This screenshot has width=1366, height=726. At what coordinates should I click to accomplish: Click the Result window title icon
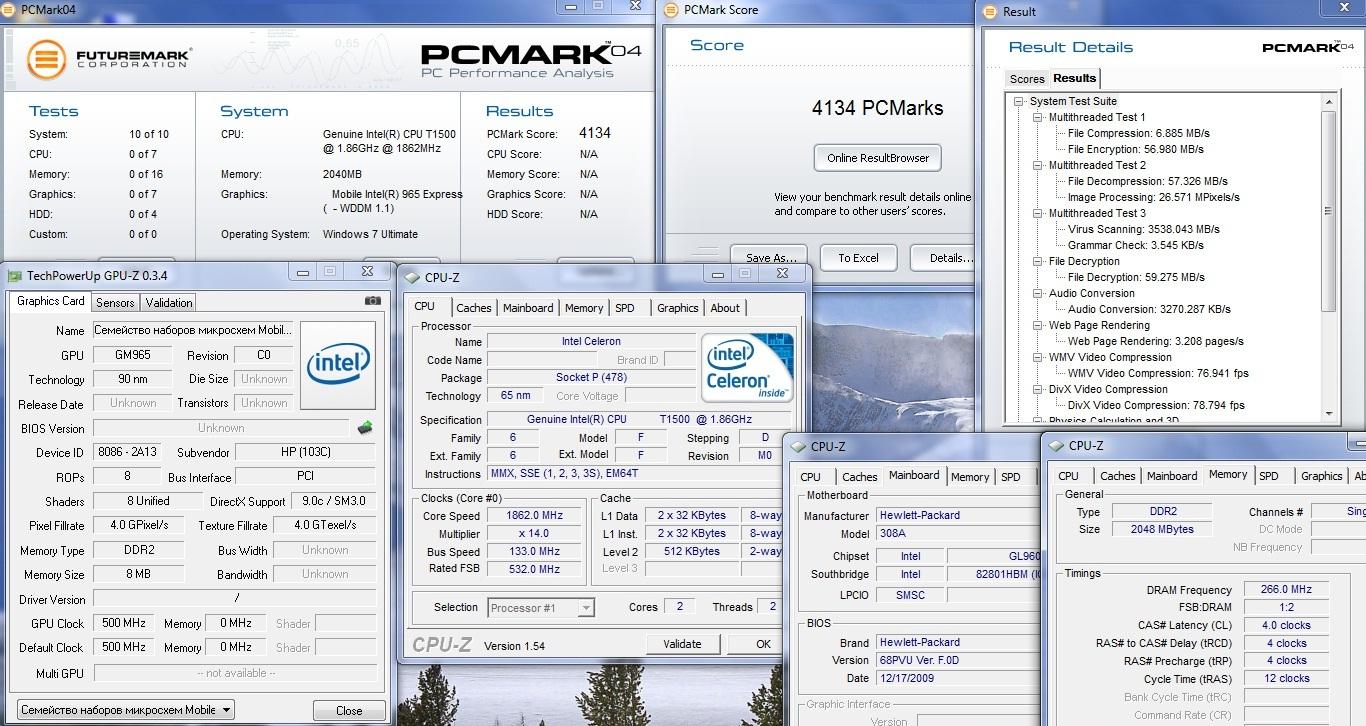click(x=990, y=12)
